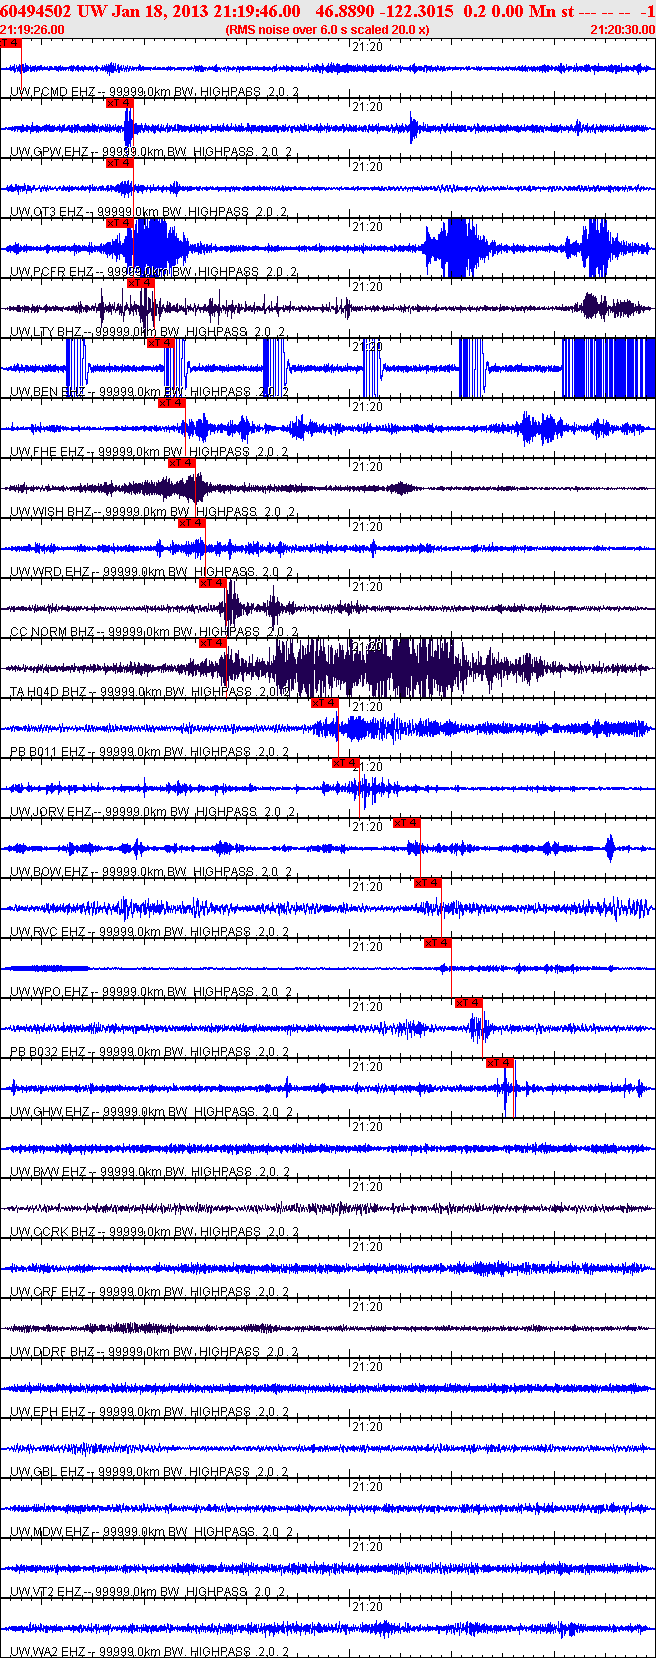
Task: Select the UW.WPO EHZ station label
Action: [49, 992]
